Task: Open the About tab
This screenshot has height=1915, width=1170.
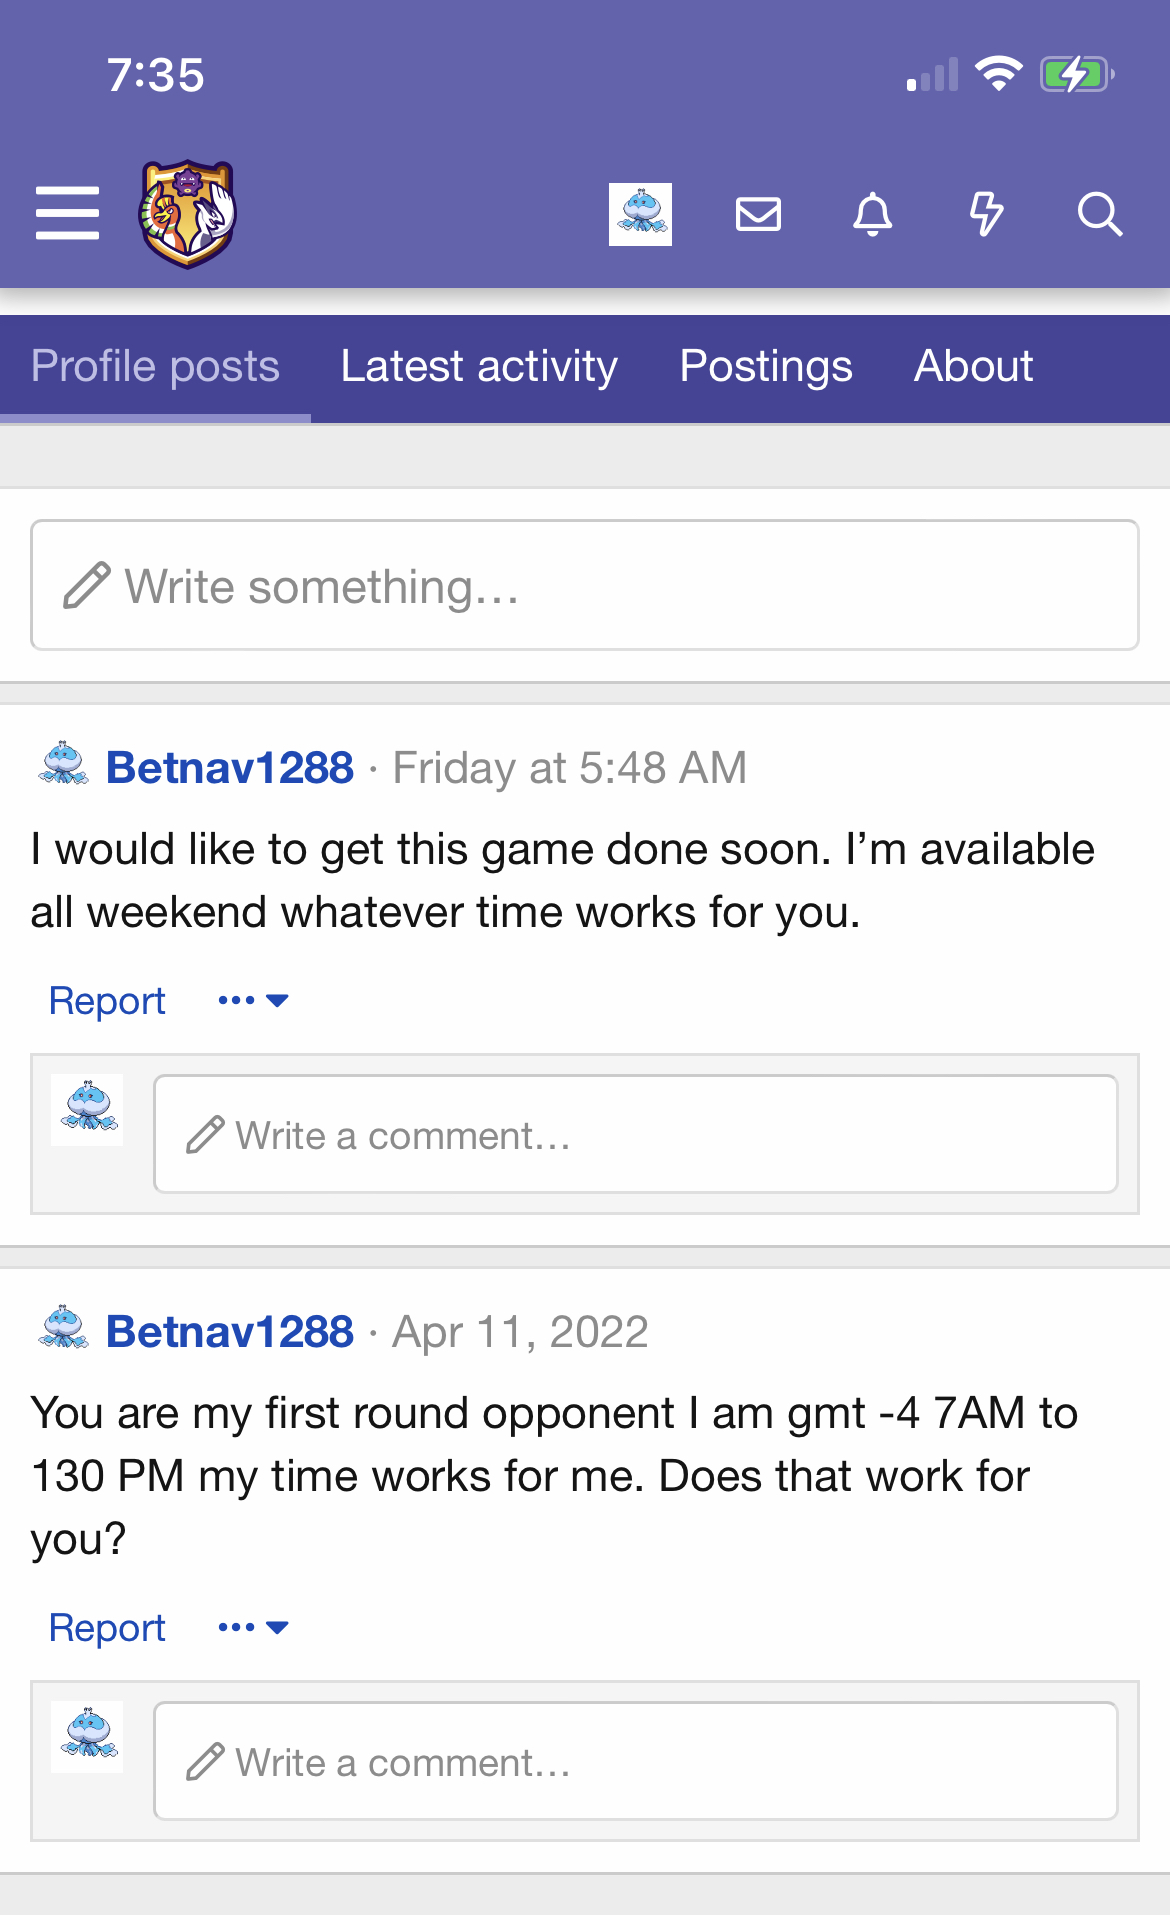Action: [973, 367]
